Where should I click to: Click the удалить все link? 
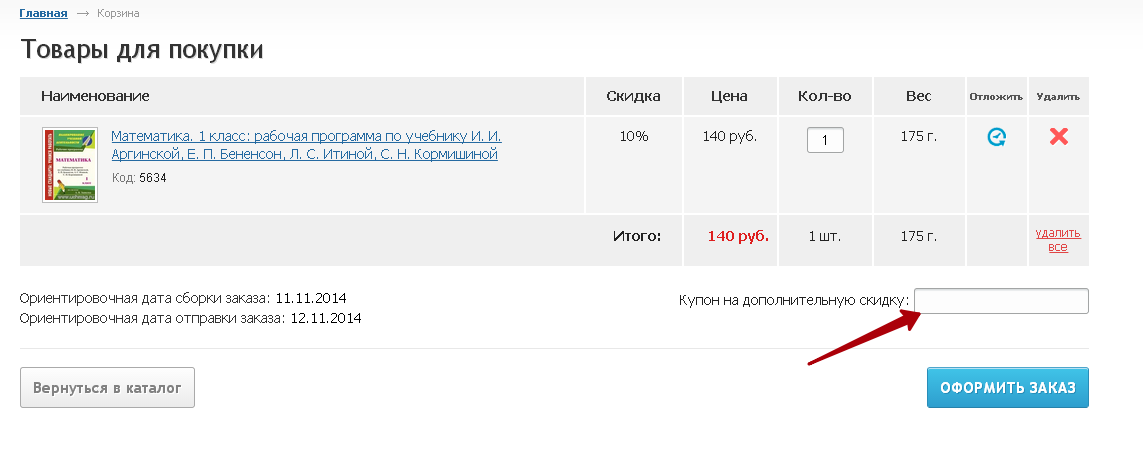click(x=1058, y=240)
